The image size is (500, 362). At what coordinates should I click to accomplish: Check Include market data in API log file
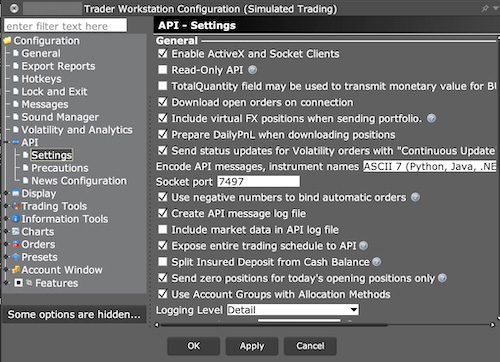(x=163, y=229)
